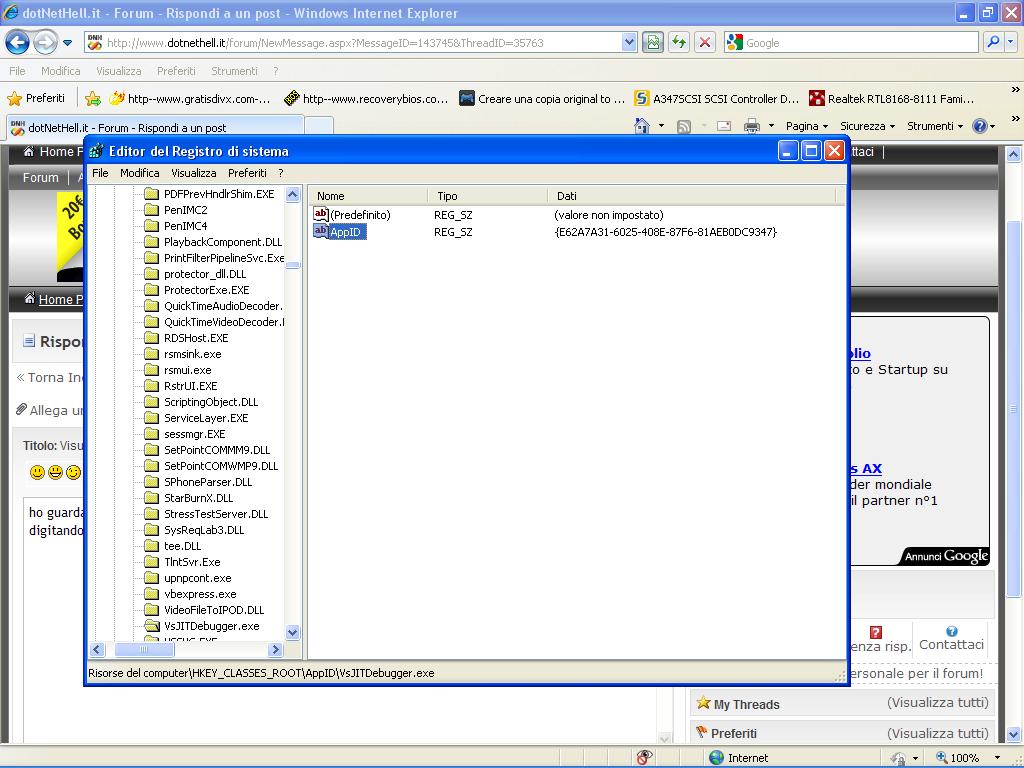Image resolution: width=1024 pixels, height=768 pixels.
Task: Select PenIMC2 registry key folder
Action: pyautogui.click(x=185, y=210)
